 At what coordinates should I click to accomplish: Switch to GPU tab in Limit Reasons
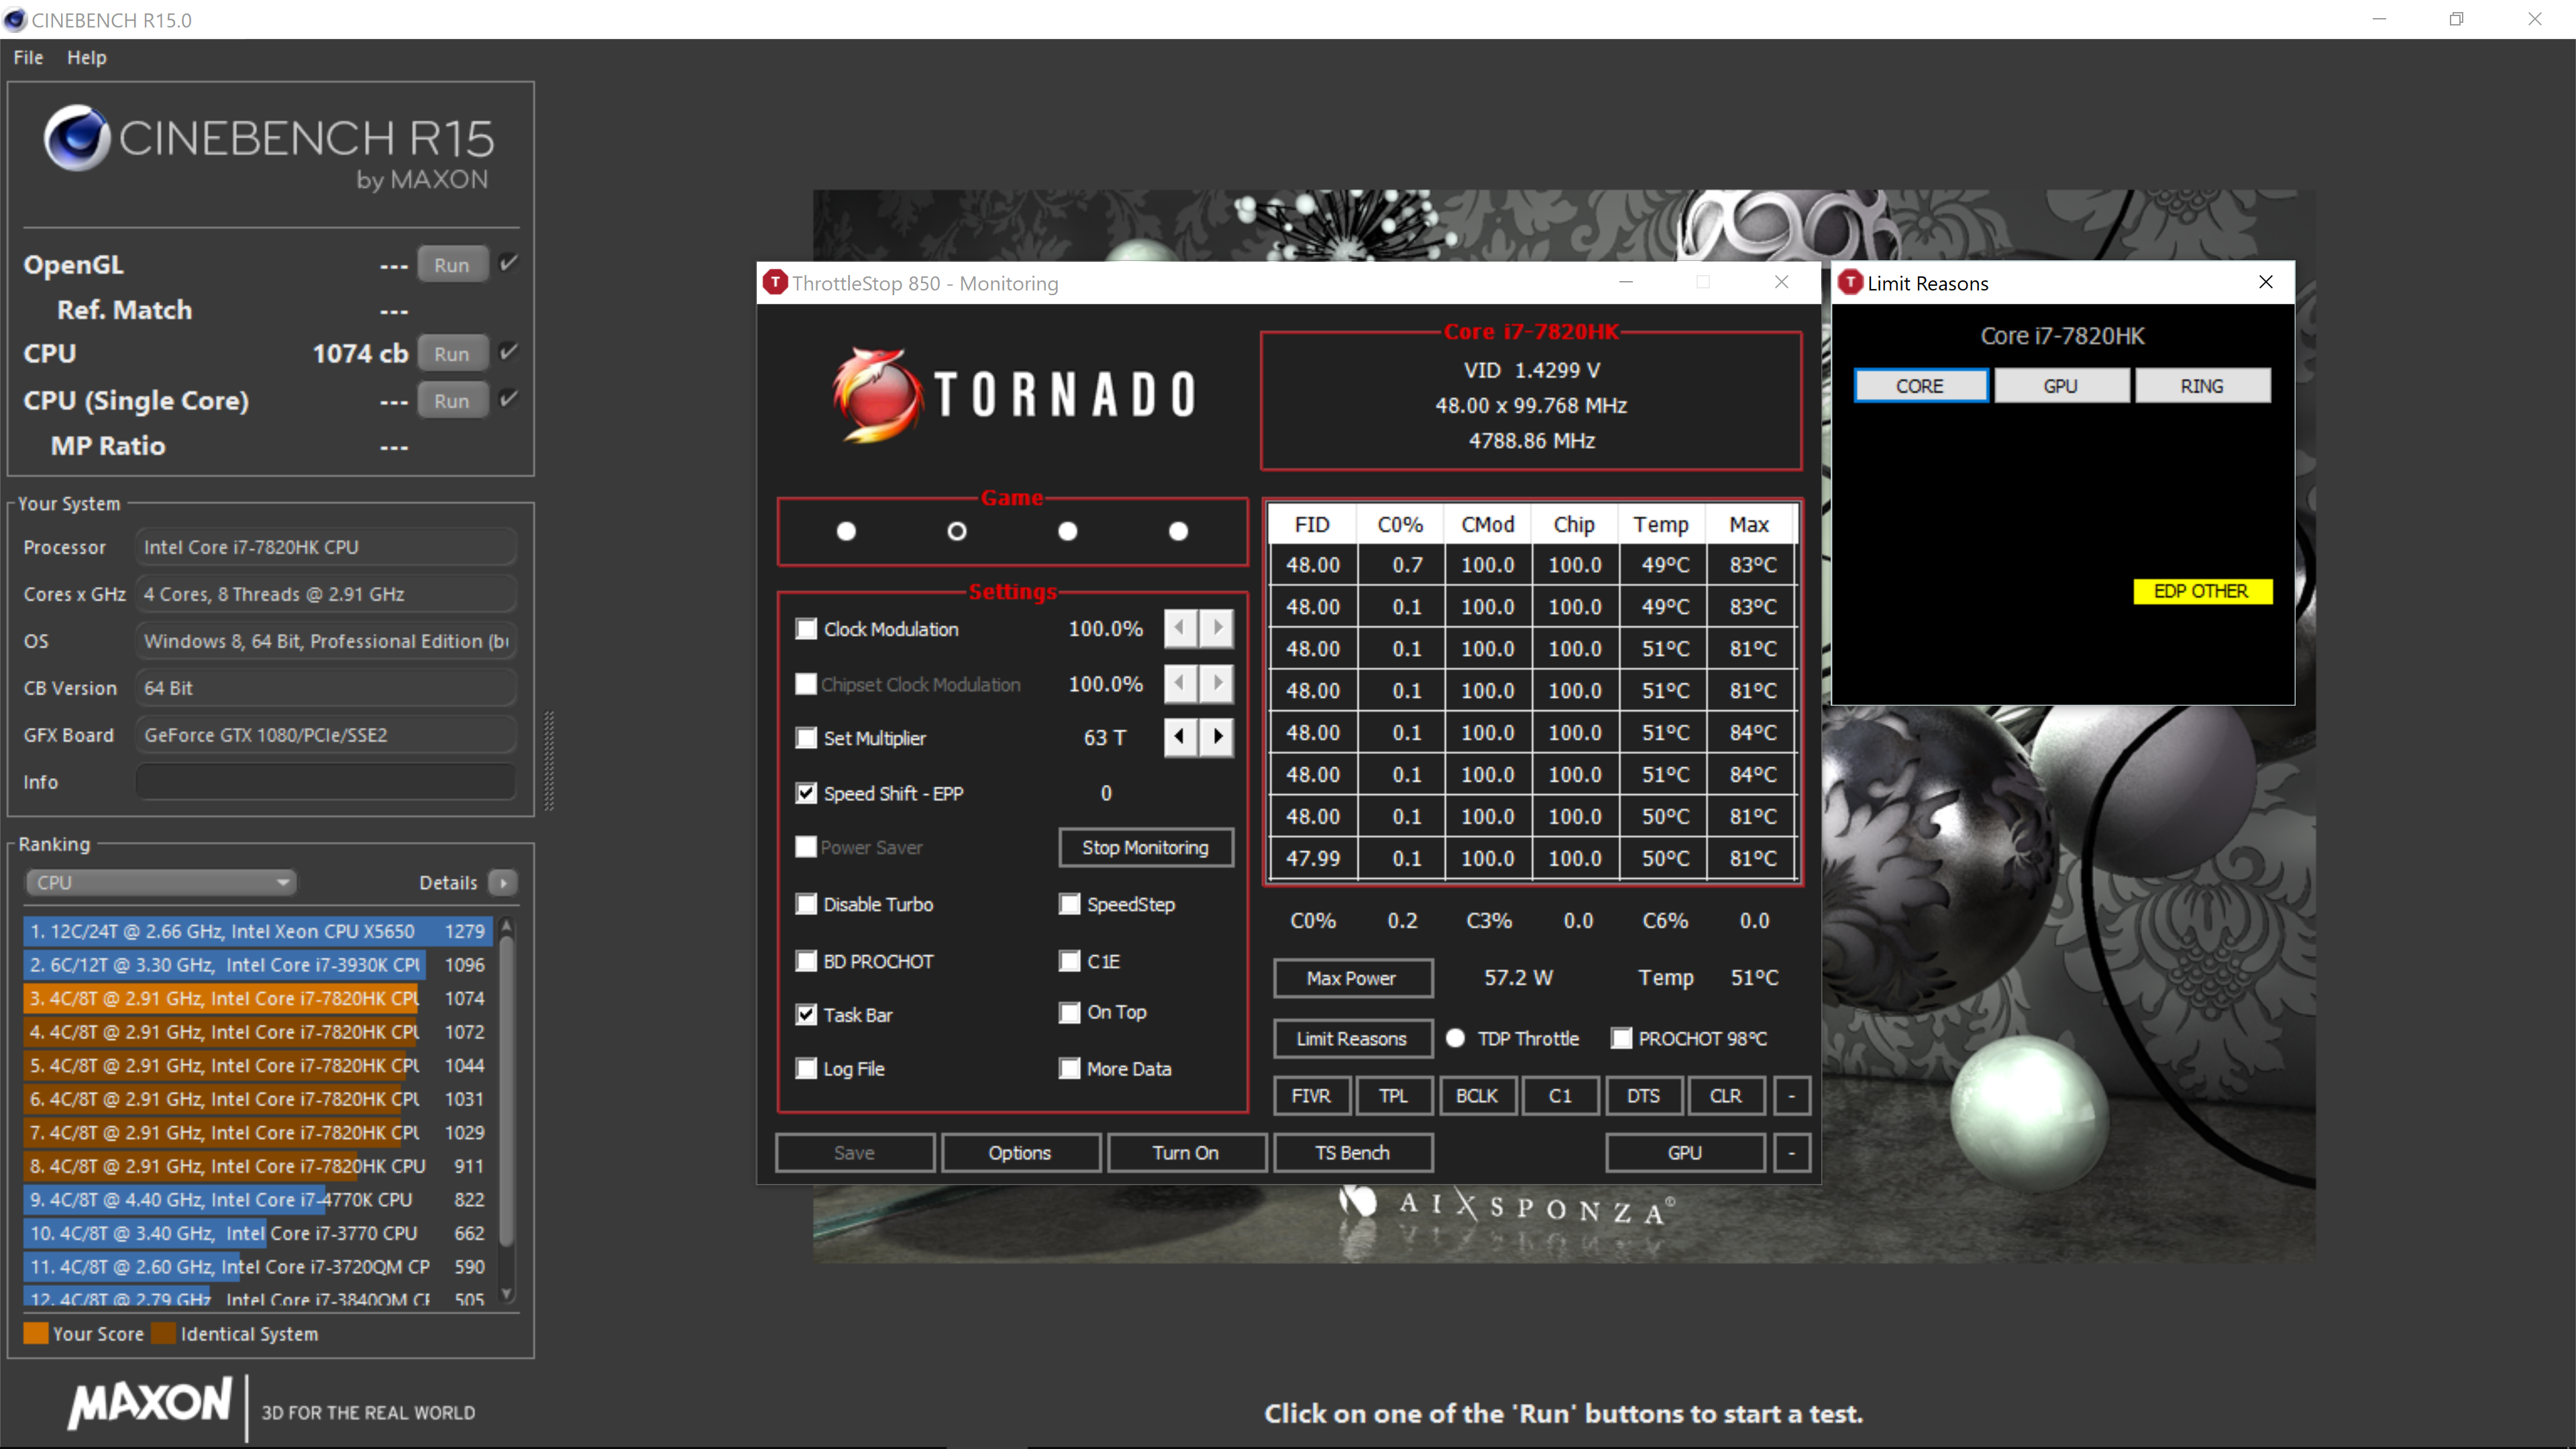2061,386
